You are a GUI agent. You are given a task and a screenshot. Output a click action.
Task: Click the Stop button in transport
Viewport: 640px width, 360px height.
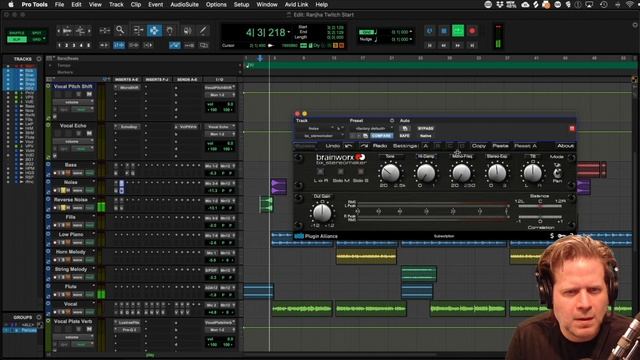(444, 31)
